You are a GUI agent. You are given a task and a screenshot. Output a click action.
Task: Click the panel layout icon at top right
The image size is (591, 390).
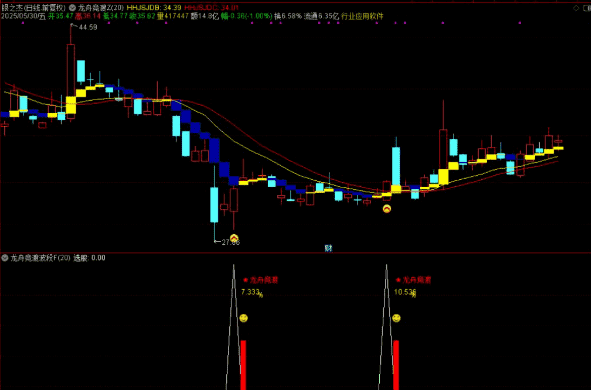click(586, 8)
